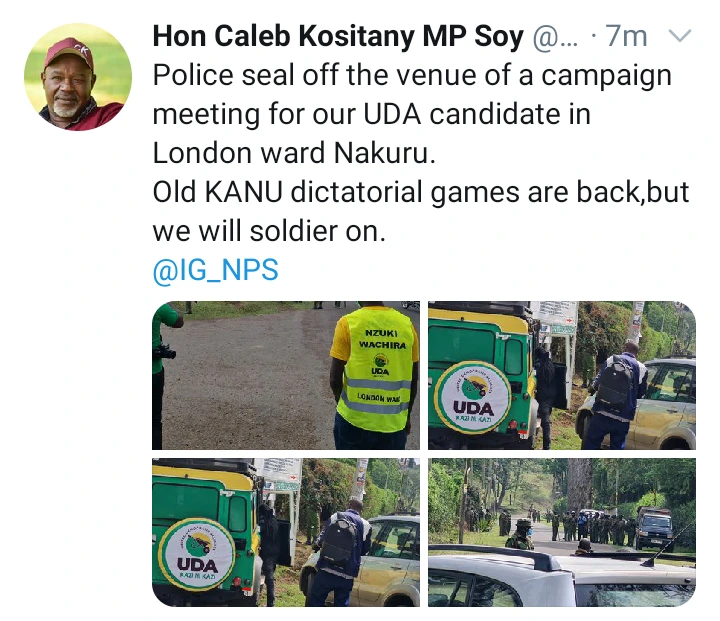Image resolution: width=720 pixels, height=621 pixels.
Task: Click the police truck in bottom-right photo
Action: (x=655, y=528)
